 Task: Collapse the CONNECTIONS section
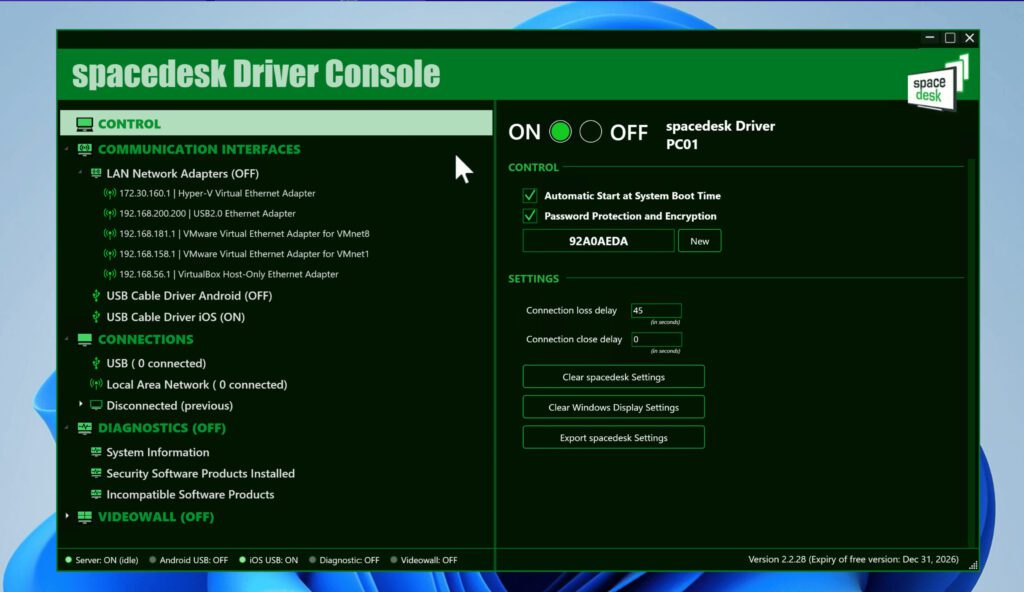(67, 339)
